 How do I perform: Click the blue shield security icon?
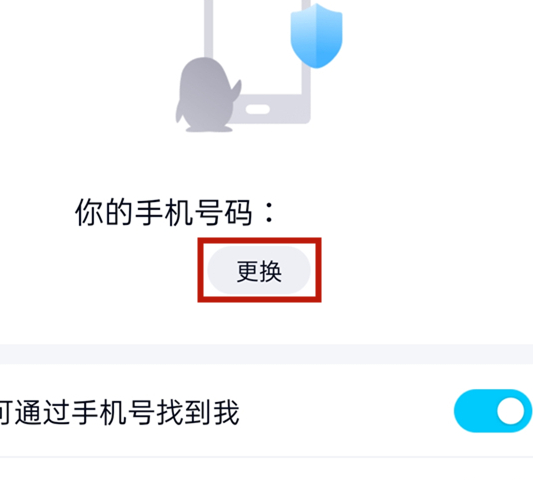coord(316,36)
